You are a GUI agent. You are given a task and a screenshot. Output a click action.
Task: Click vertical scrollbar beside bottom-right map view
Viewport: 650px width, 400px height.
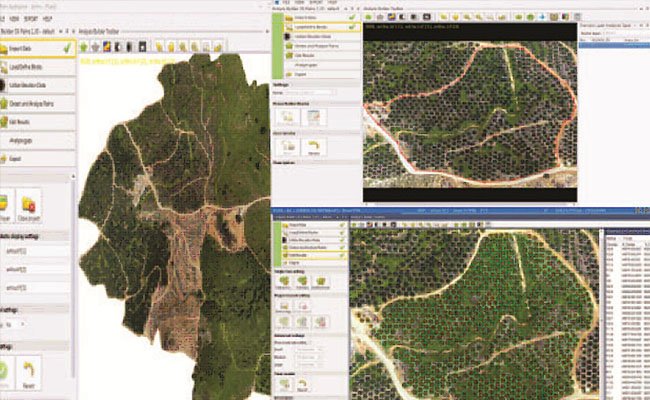(601, 314)
